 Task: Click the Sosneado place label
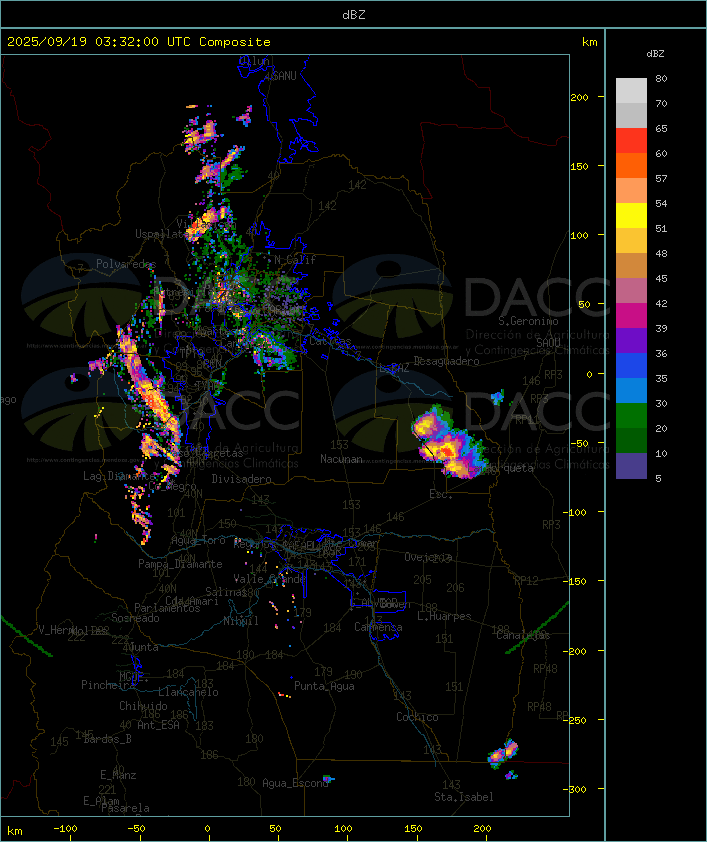(x=135, y=618)
